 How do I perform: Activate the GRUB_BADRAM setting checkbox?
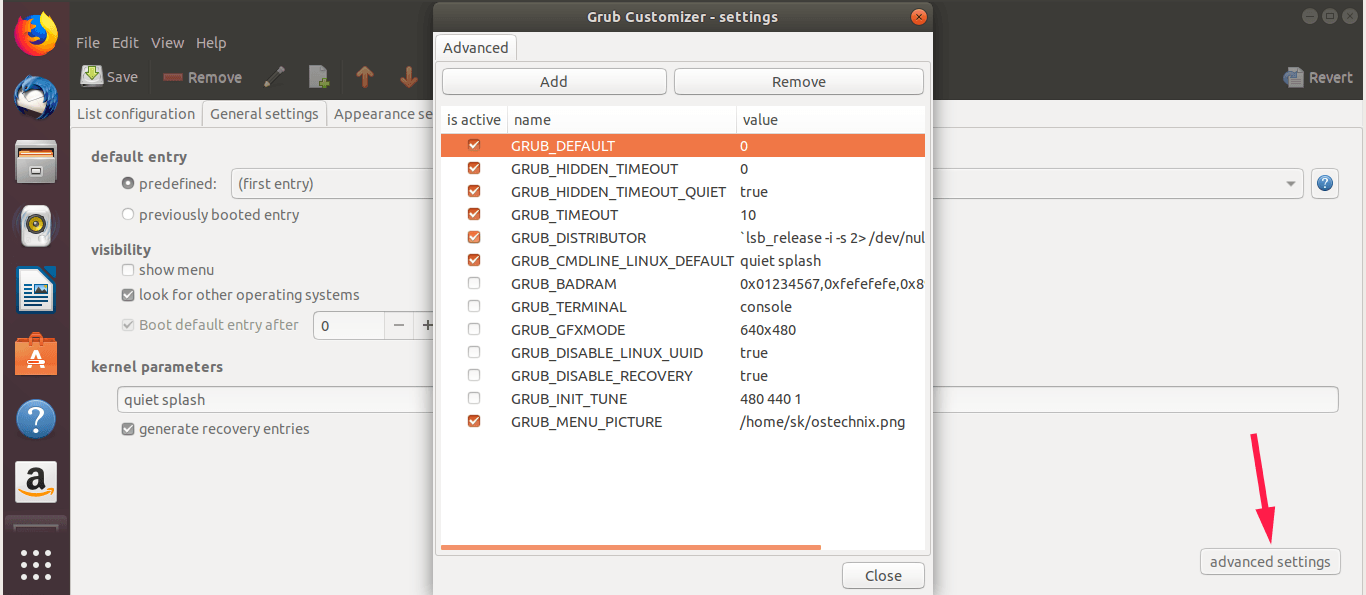(x=473, y=283)
